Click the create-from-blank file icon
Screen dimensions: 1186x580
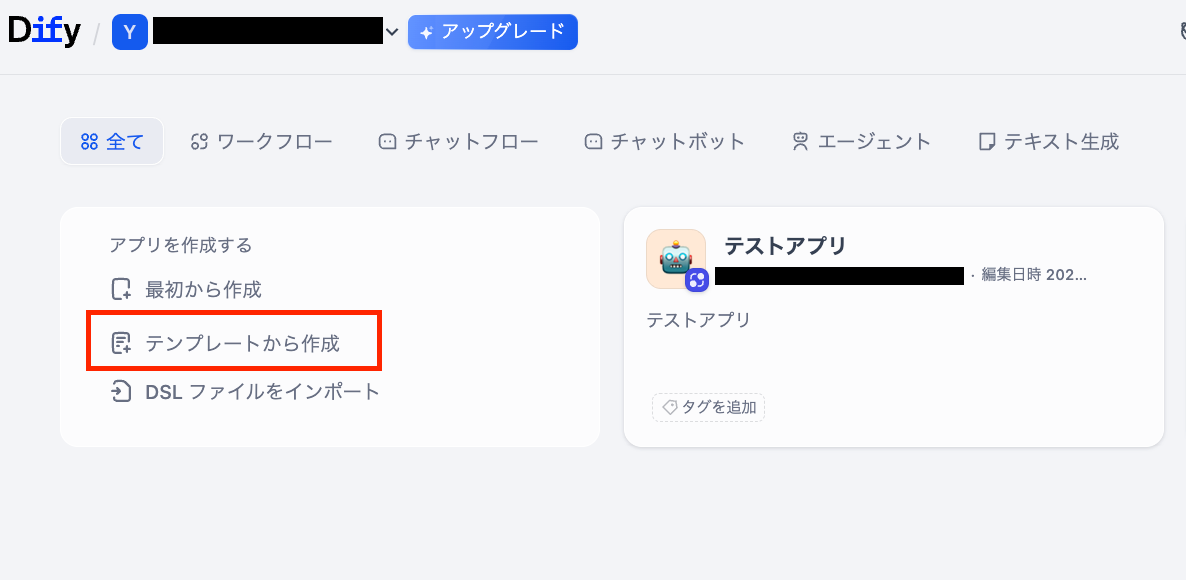point(121,290)
